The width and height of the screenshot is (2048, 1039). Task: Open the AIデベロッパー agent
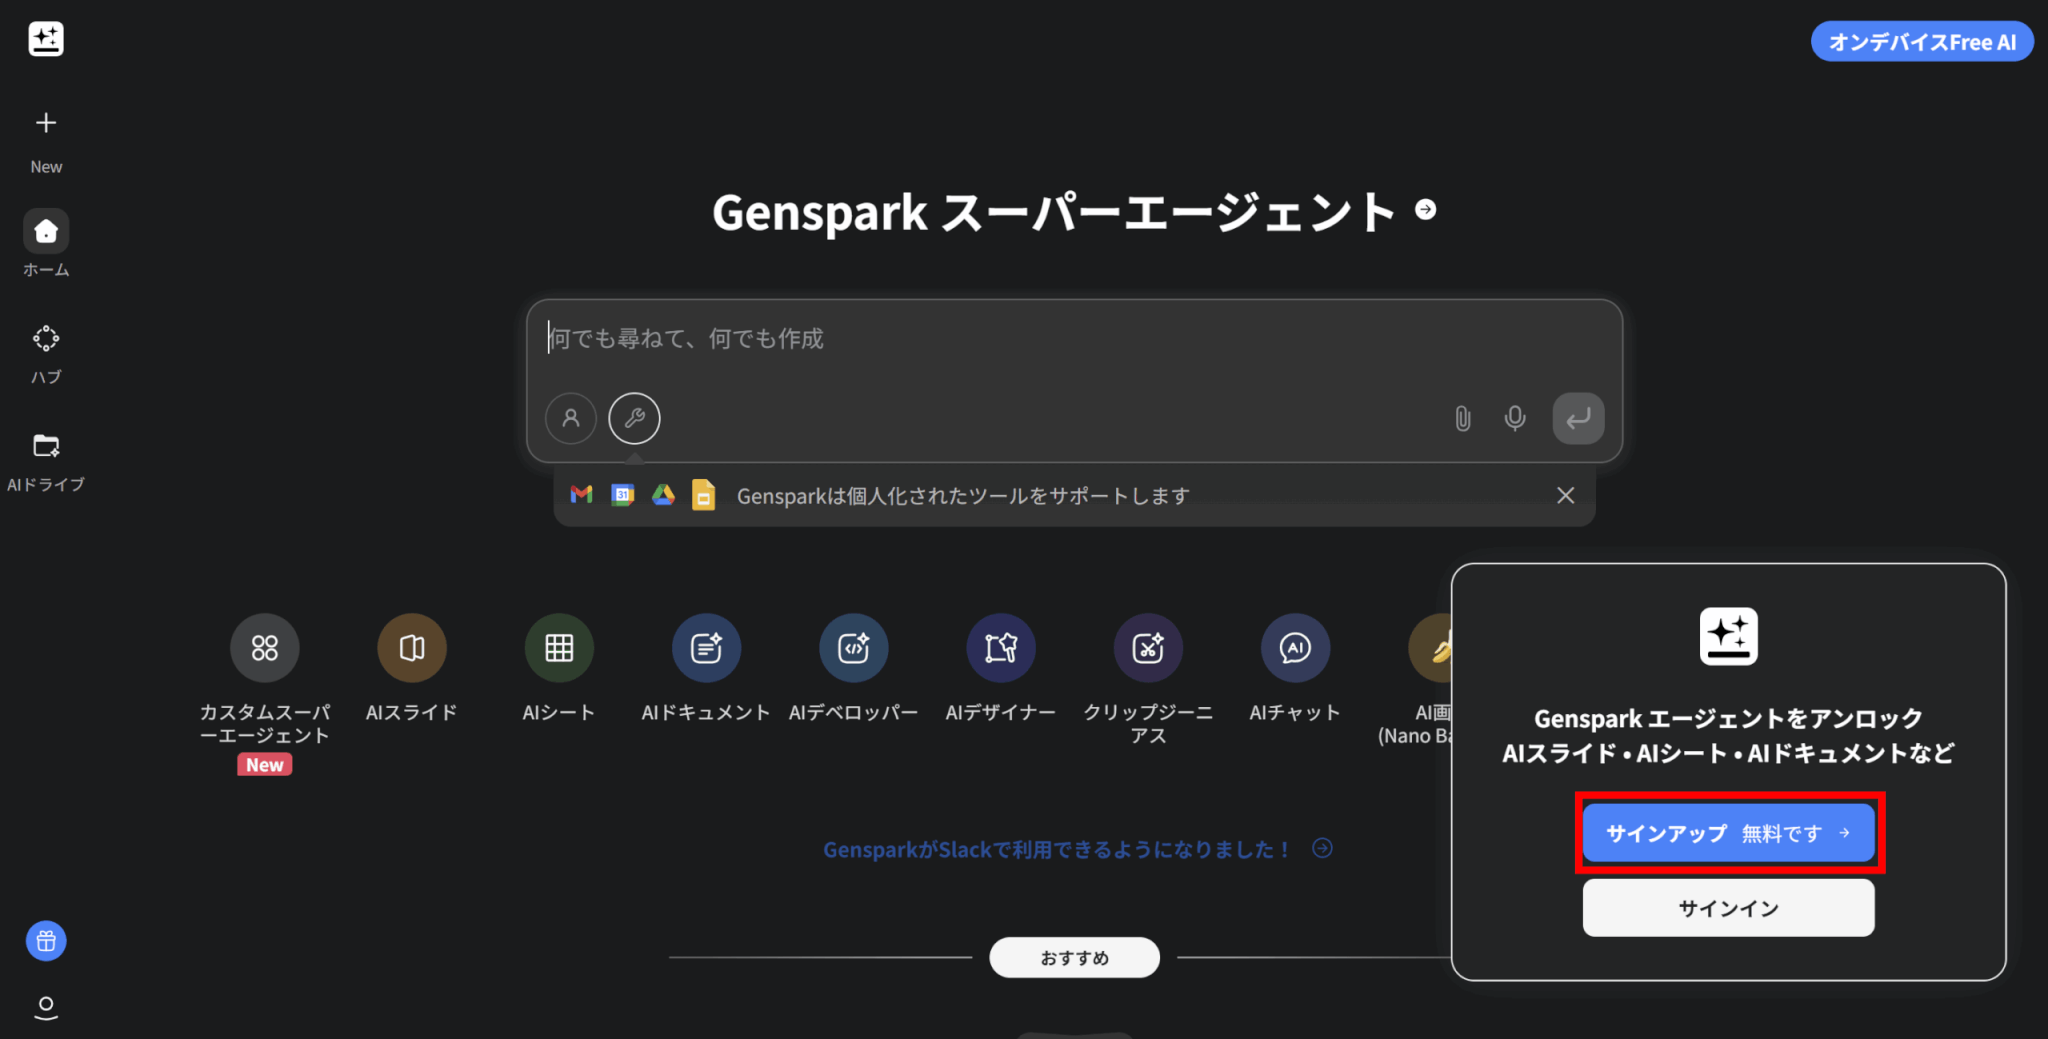pos(854,648)
